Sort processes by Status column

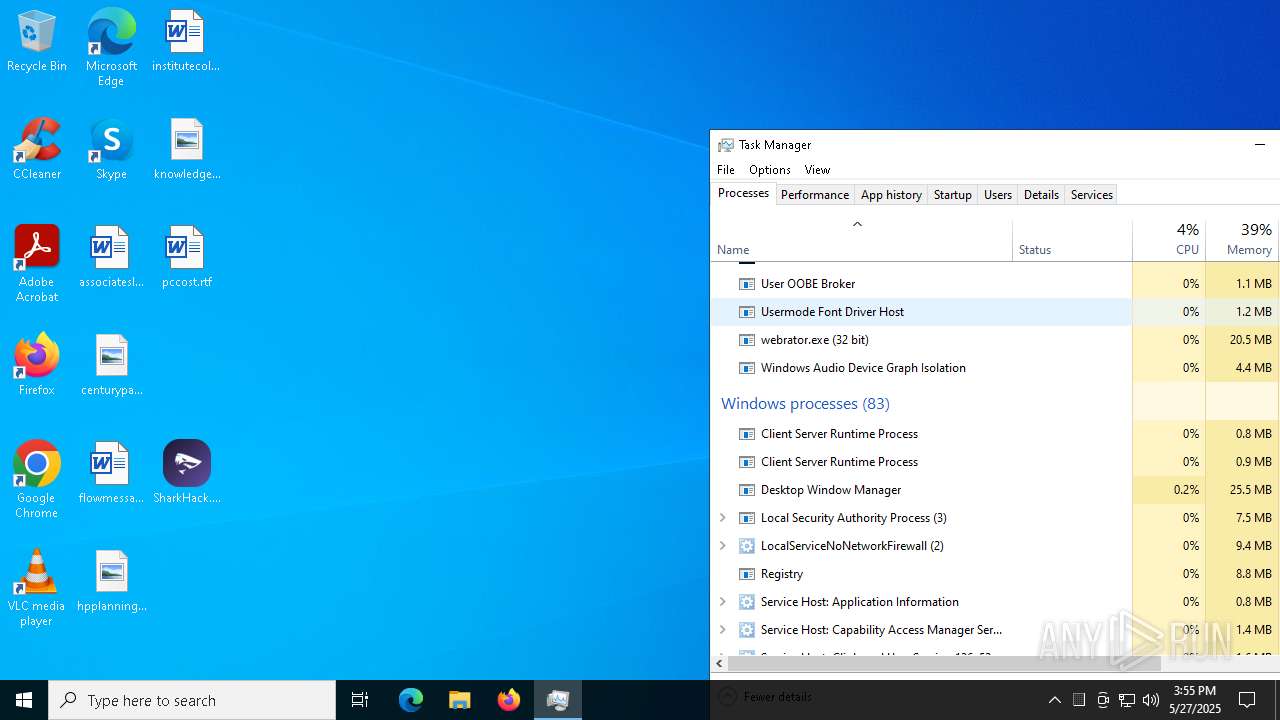click(x=1072, y=240)
